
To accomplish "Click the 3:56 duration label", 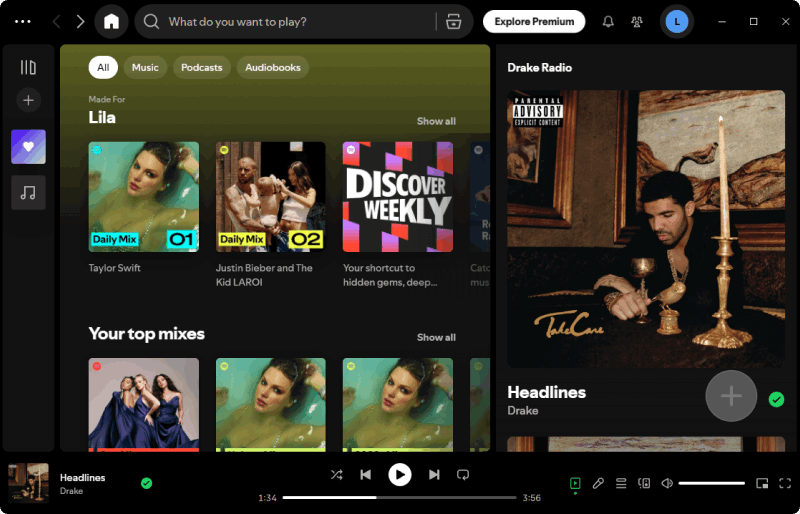I will pyautogui.click(x=532, y=498).
